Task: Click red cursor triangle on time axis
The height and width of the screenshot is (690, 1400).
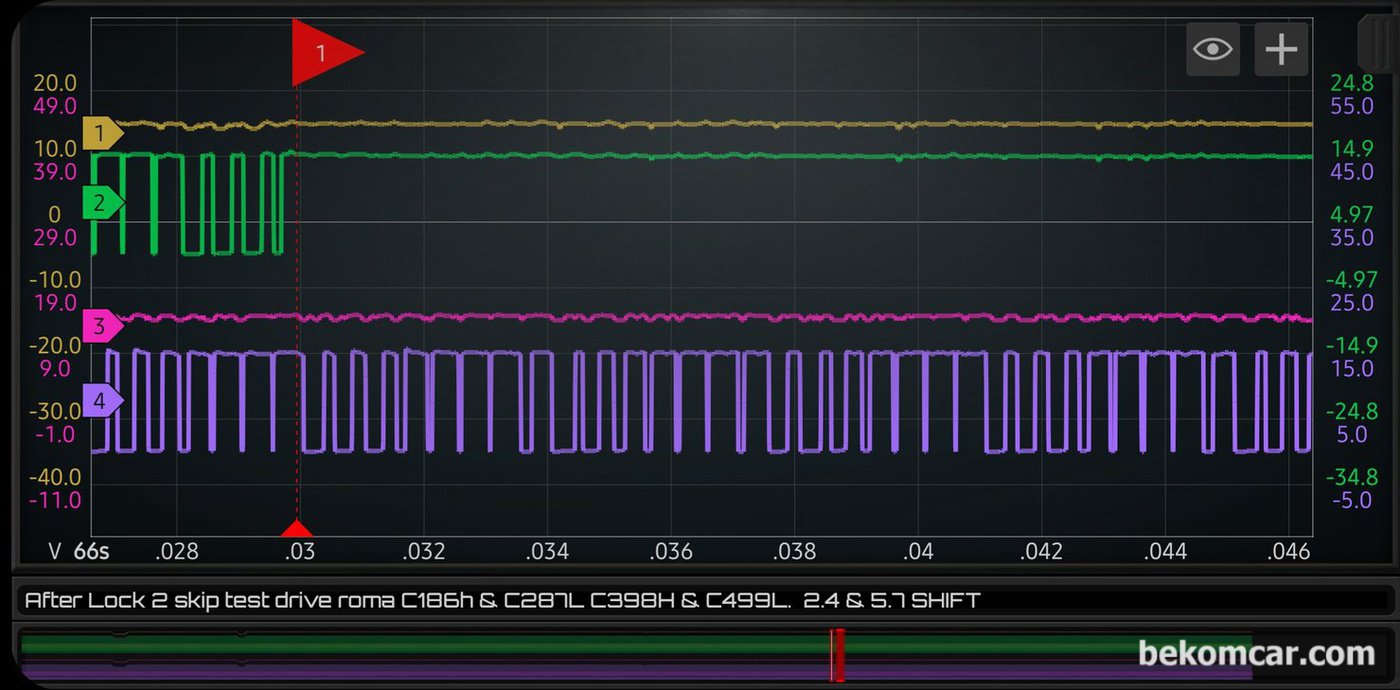Action: [x=297, y=529]
